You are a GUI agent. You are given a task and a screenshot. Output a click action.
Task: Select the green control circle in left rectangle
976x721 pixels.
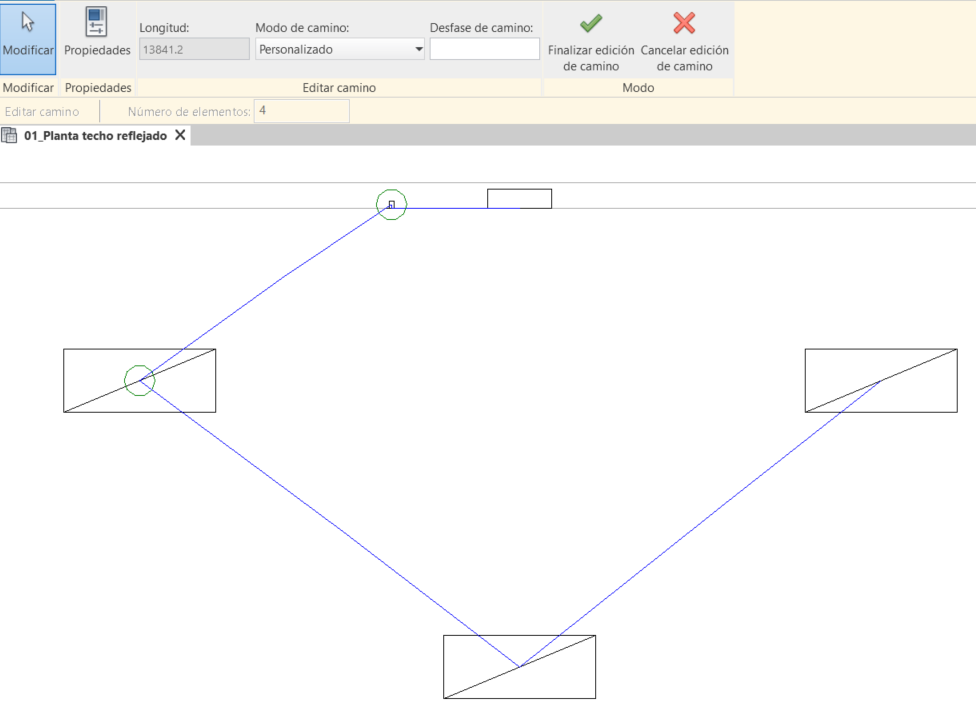139,380
